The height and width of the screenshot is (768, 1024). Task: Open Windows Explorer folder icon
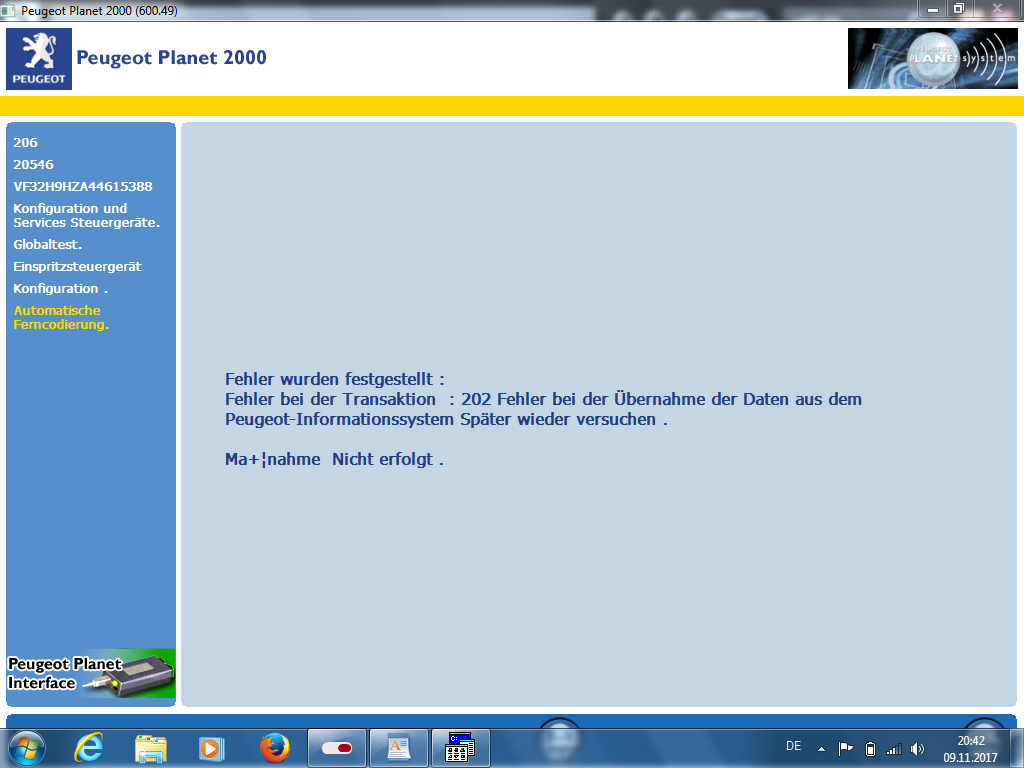click(151, 747)
